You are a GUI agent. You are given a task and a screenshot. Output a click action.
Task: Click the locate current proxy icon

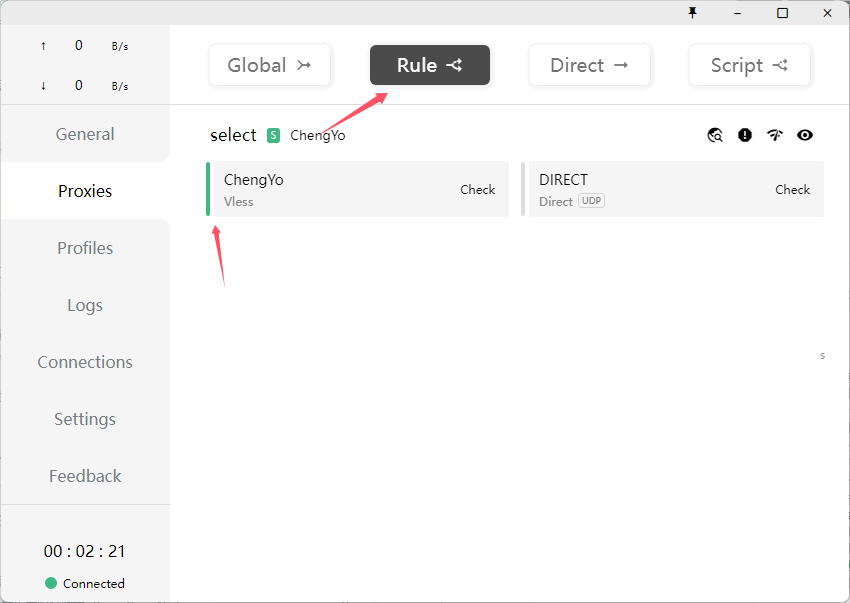click(x=715, y=135)
